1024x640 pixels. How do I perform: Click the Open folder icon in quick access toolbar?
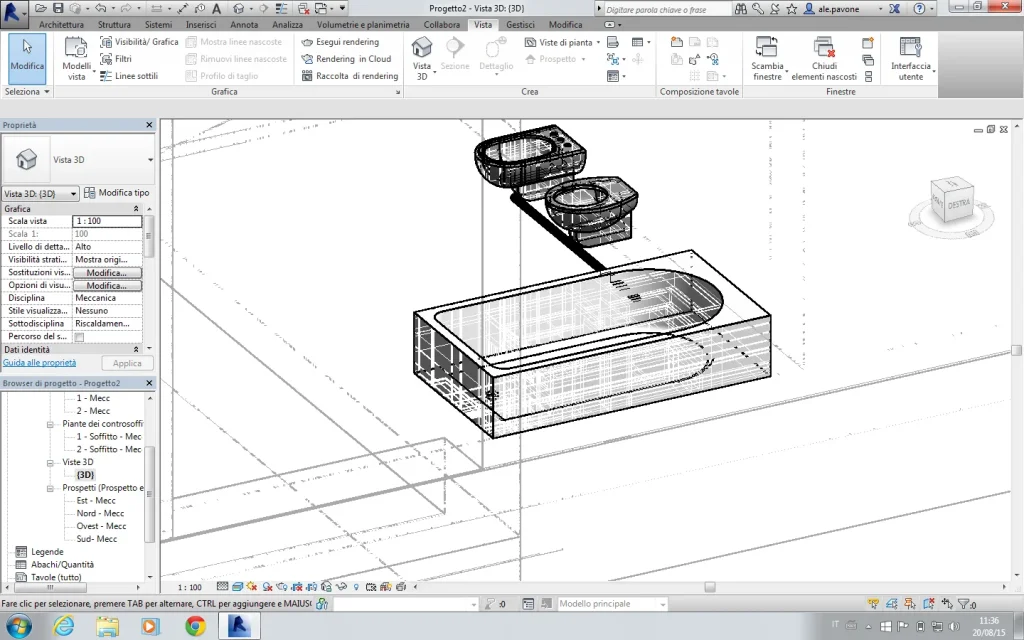pos(41,8)
